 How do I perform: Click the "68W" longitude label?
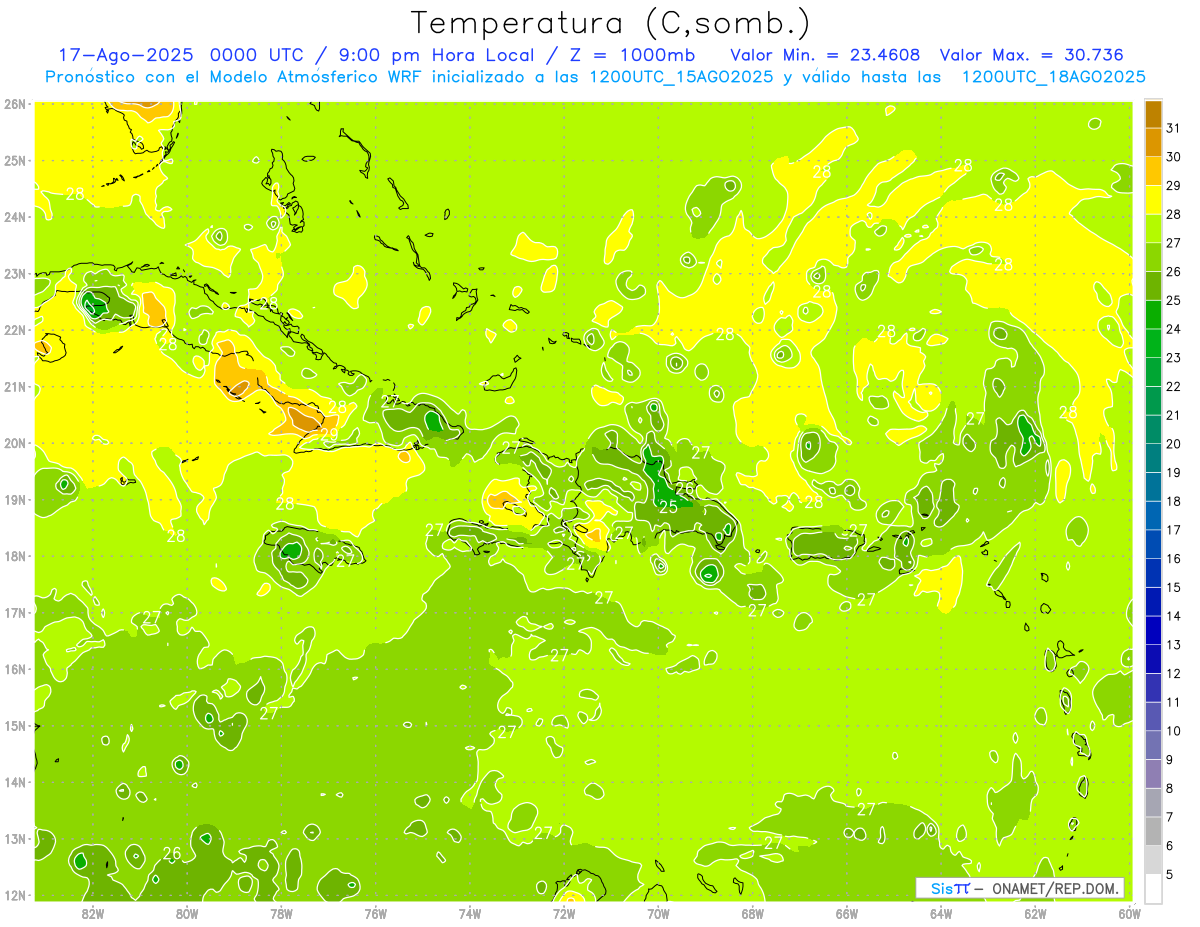click(x=752, y=913)
